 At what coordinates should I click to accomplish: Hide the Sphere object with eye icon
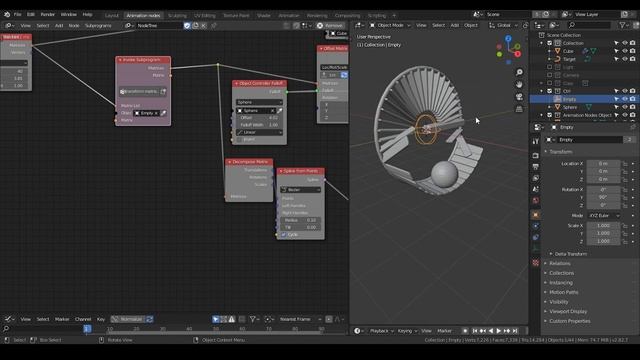coord(624,107)
